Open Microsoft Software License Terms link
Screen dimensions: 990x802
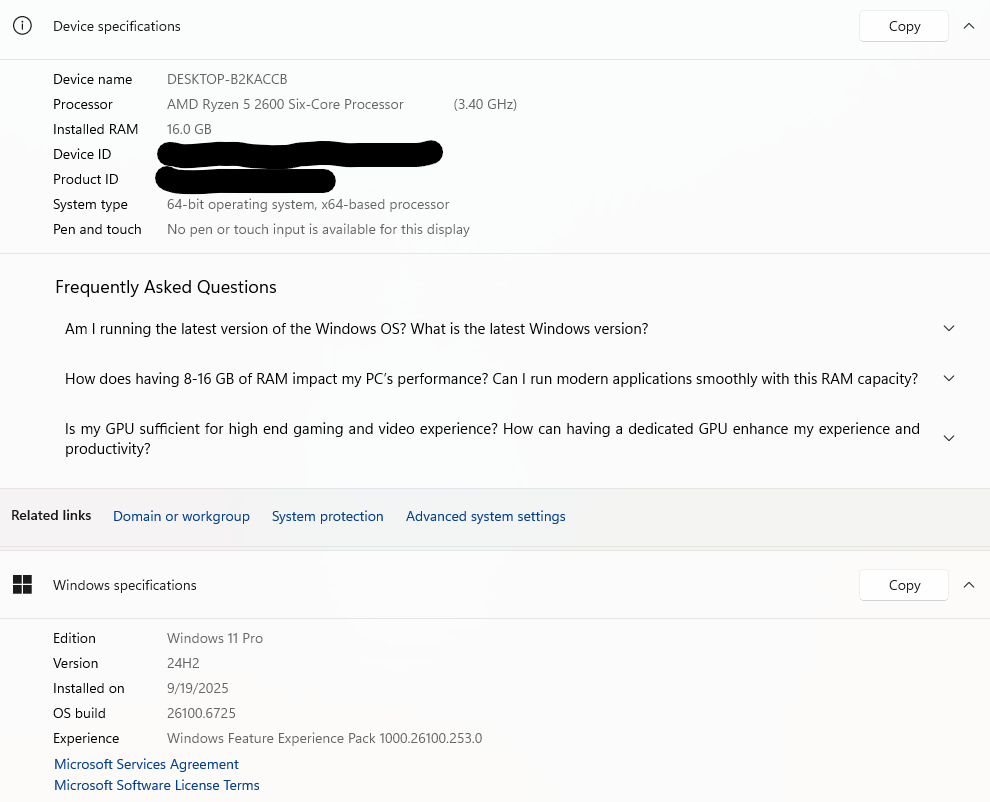(x=157, y=785)
